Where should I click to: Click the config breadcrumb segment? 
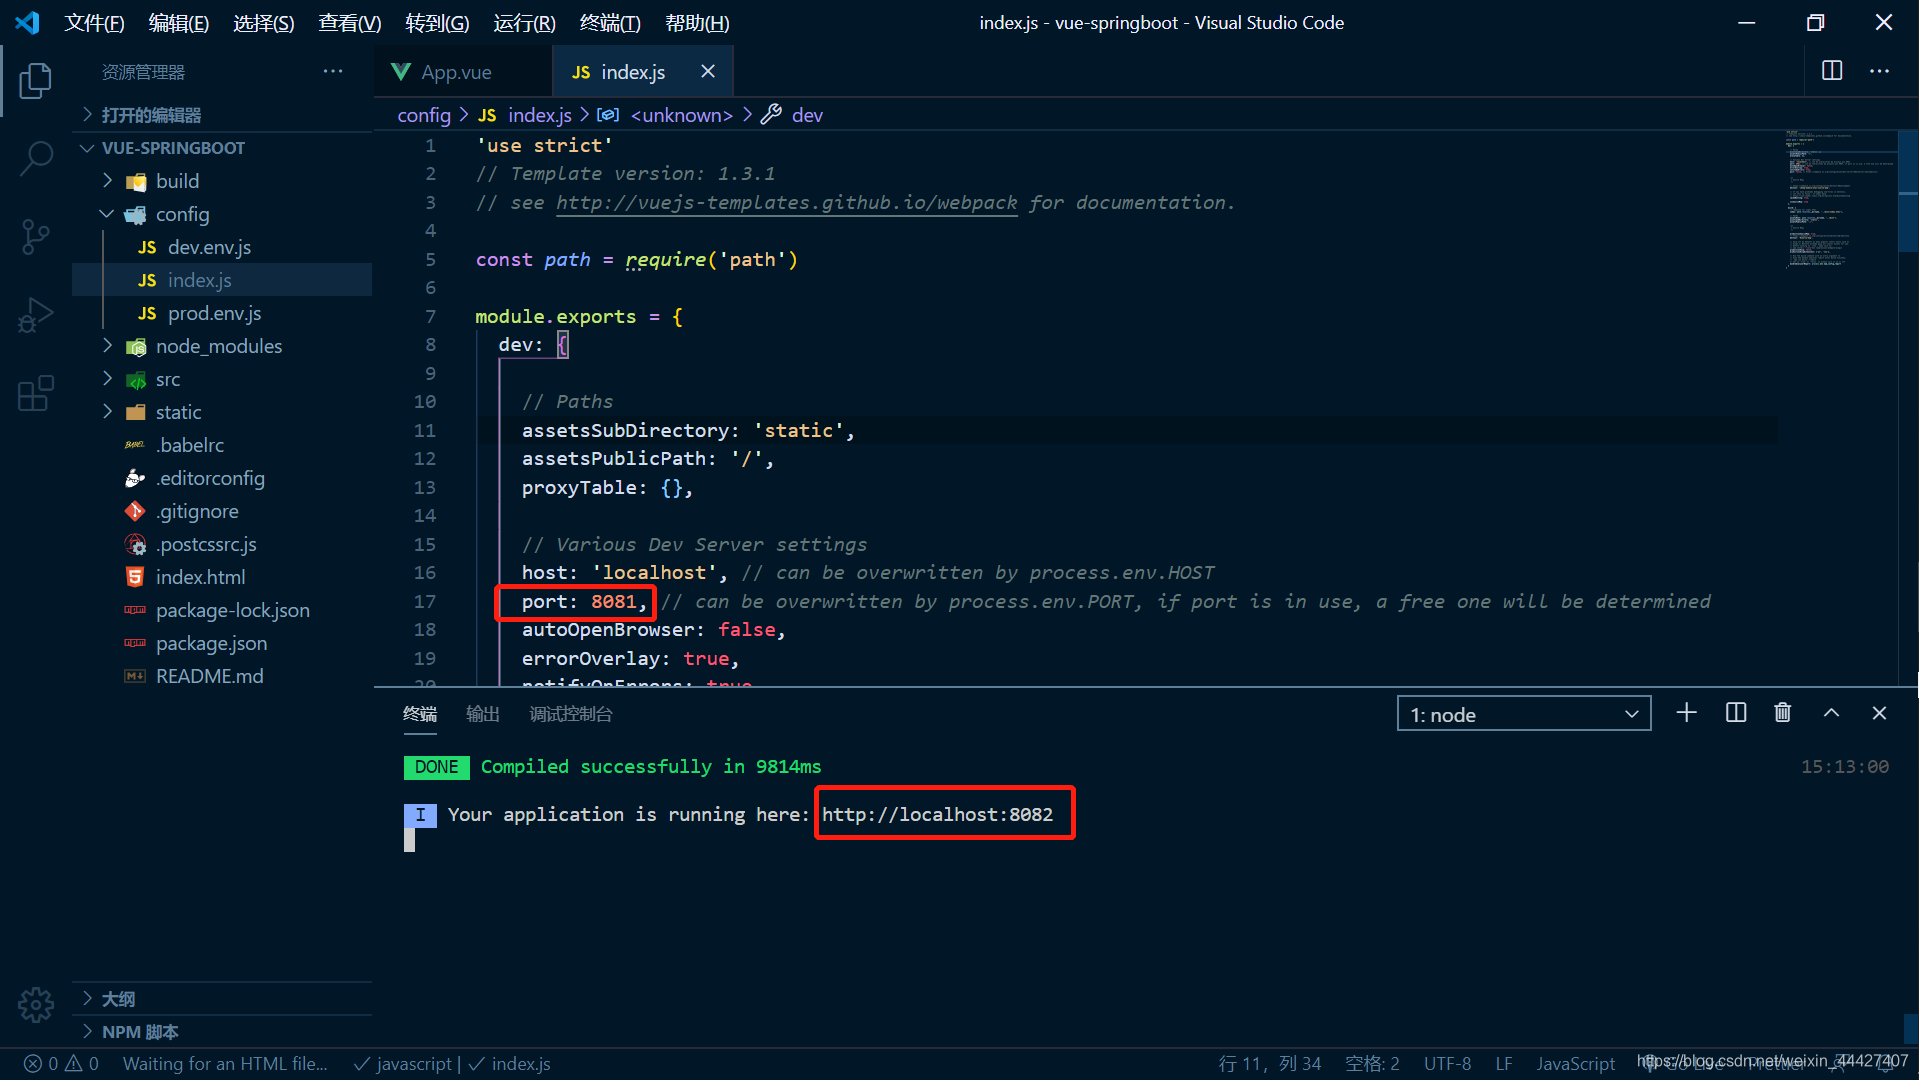pyautogui.click(x=424, y=115)
